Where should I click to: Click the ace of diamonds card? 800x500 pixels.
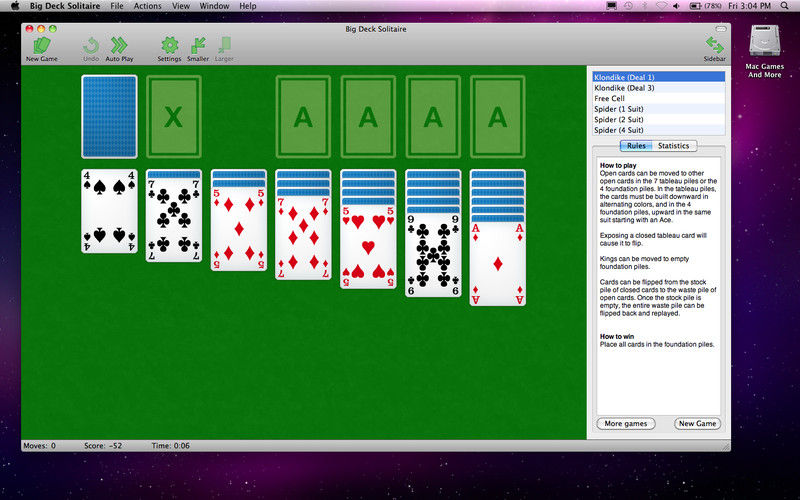point(498,264)
